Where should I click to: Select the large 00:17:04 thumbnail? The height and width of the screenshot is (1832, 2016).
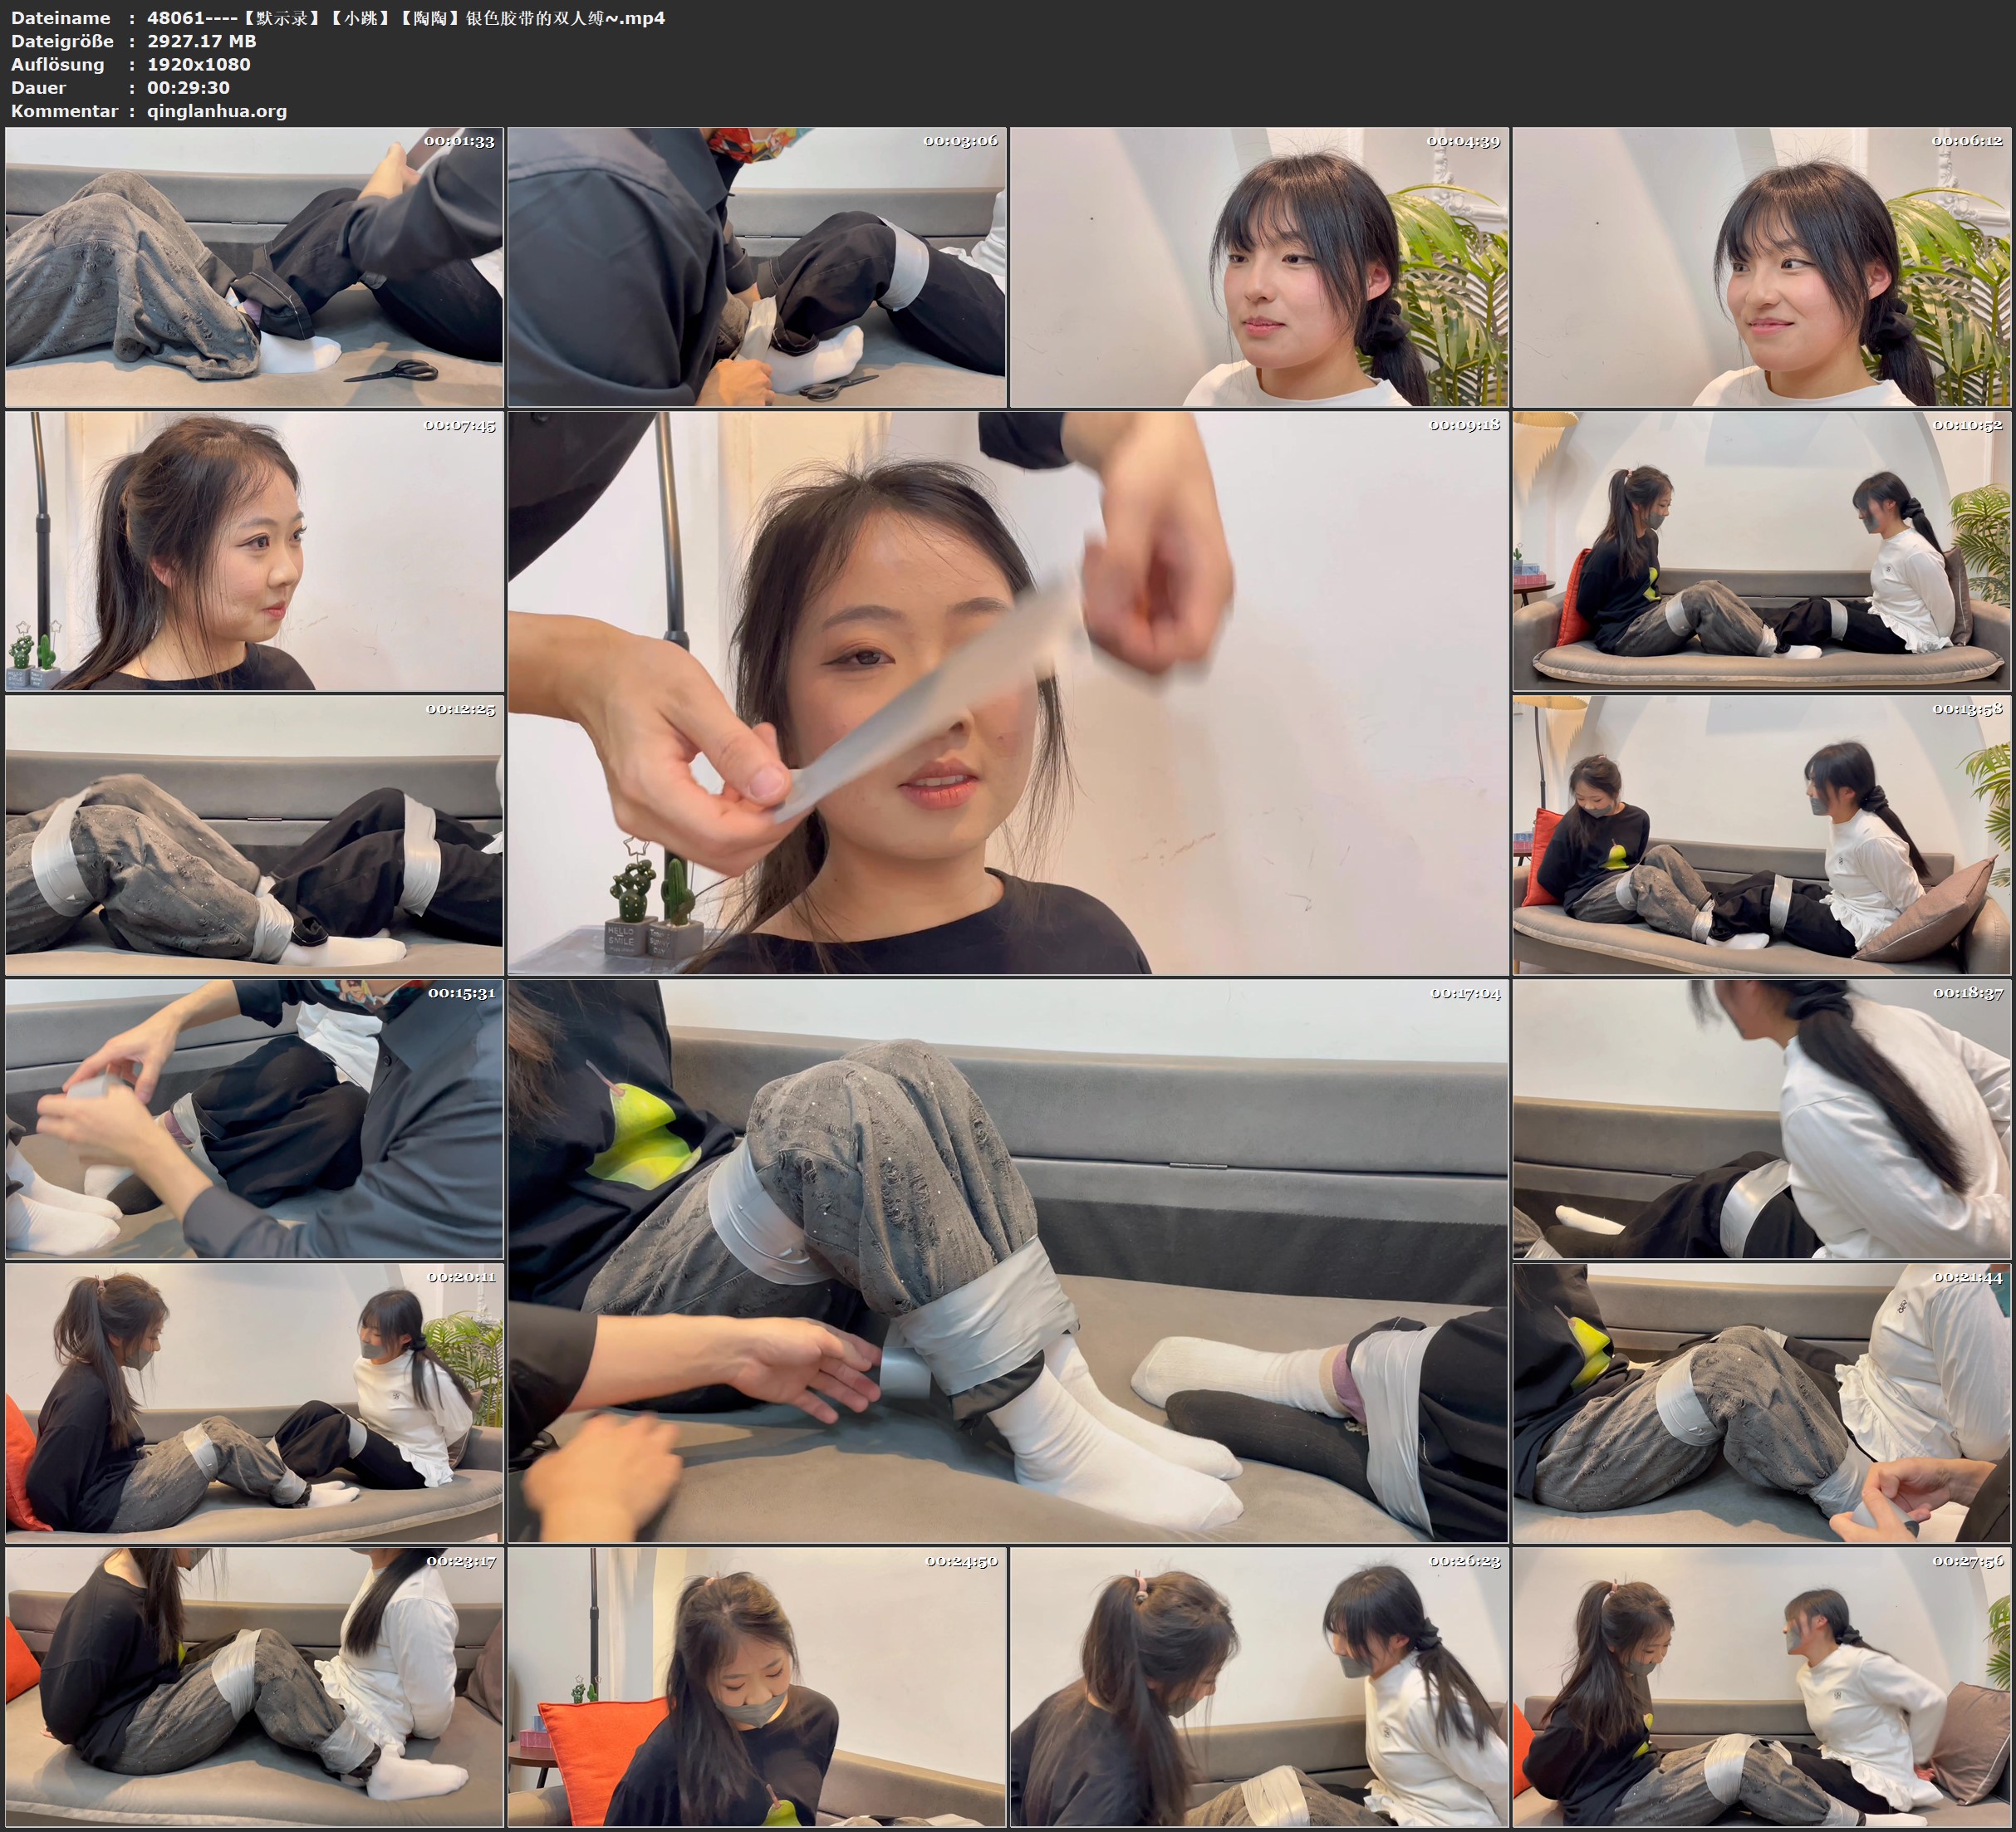point(1008,1261)
